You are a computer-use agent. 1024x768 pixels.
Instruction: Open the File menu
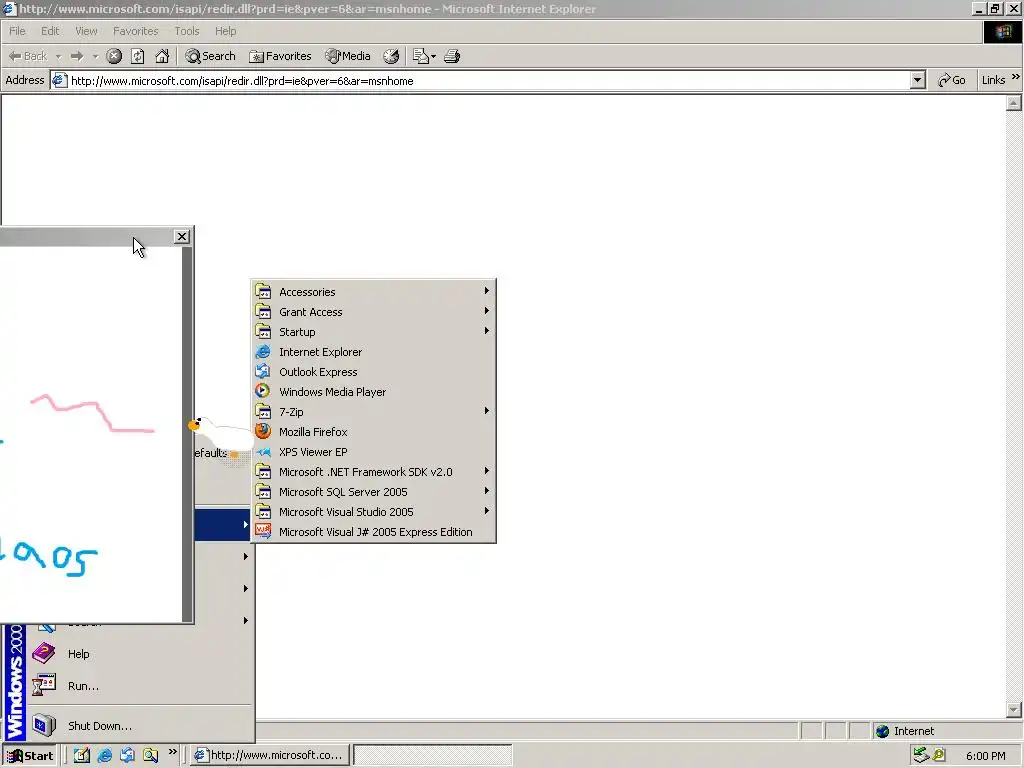(17, 31)
